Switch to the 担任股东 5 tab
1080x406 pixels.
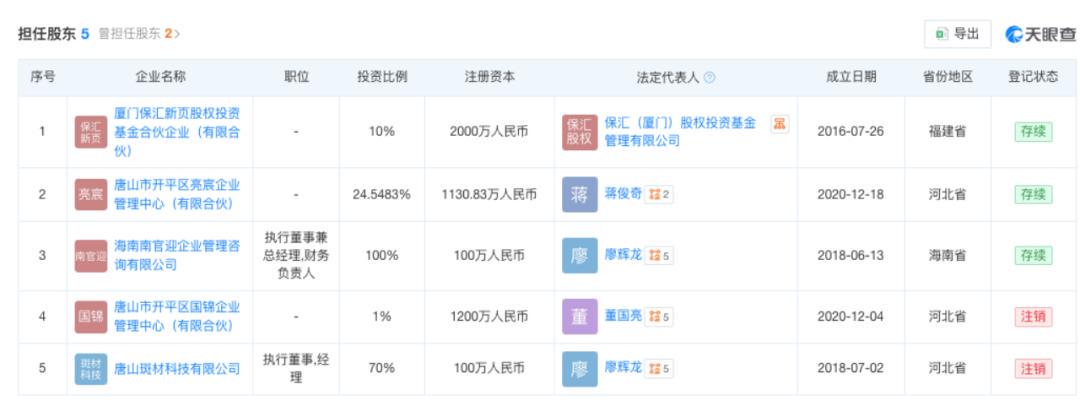[54, 34]
